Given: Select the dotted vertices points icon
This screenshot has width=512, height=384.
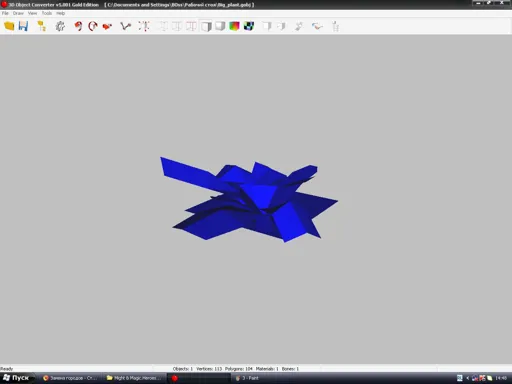Looking at the screenshot, I should [144, 26].
